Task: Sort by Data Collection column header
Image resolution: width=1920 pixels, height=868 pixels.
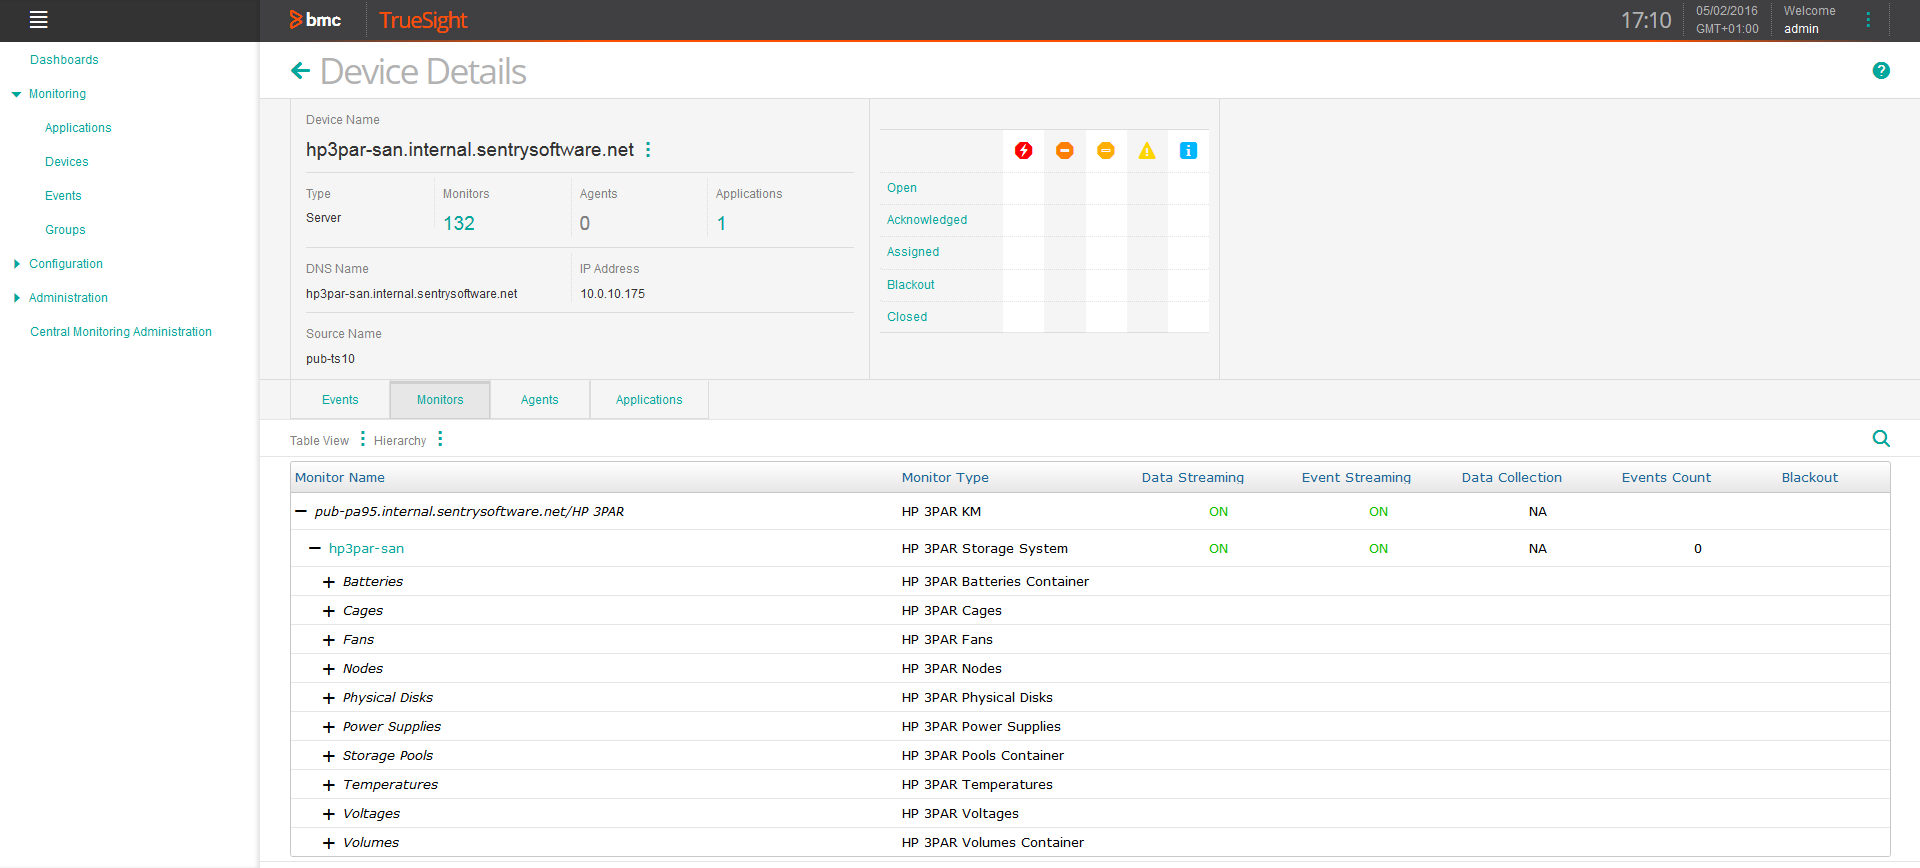Action: (x=1512, y=478)
